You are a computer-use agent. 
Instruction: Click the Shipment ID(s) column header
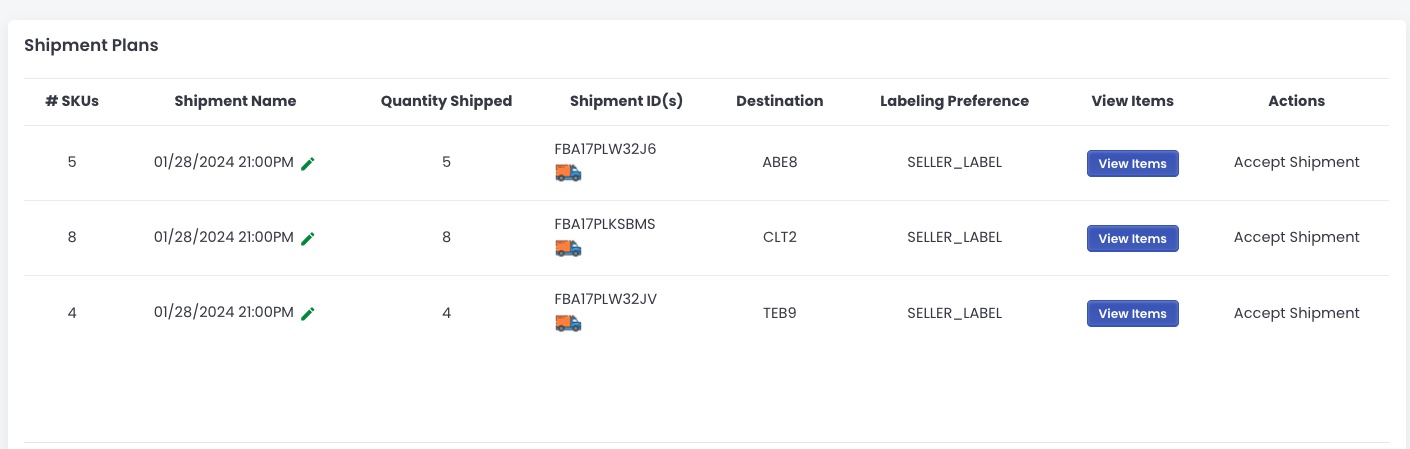[x=626, y=101]
